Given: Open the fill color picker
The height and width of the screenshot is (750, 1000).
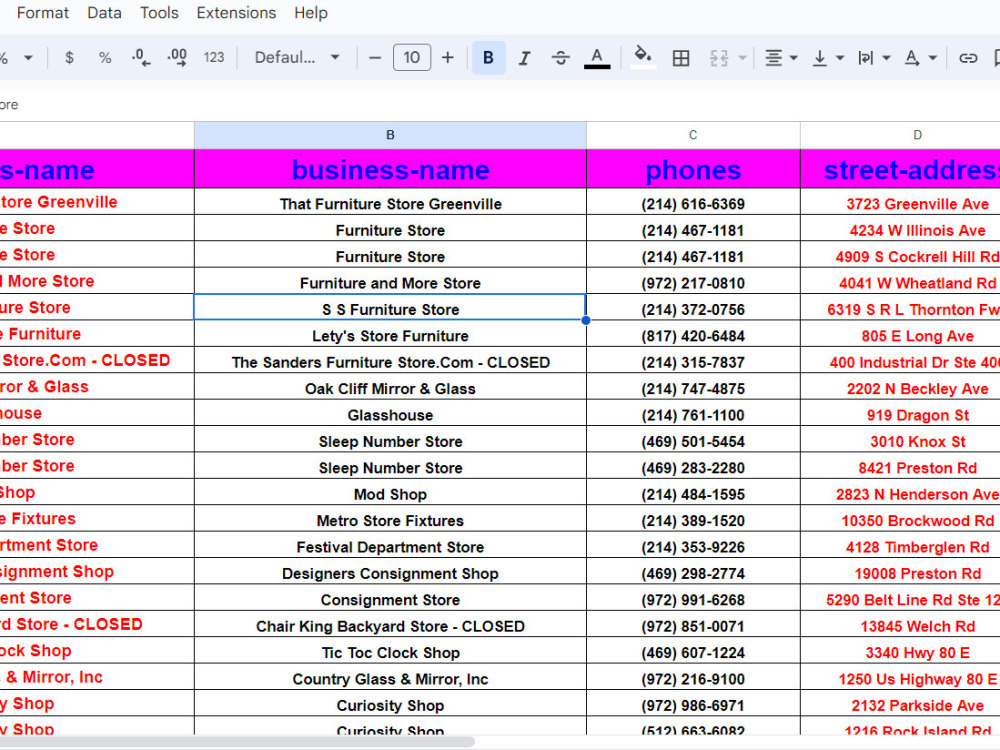Looking at the screenshot, I should tap(643, 58).
